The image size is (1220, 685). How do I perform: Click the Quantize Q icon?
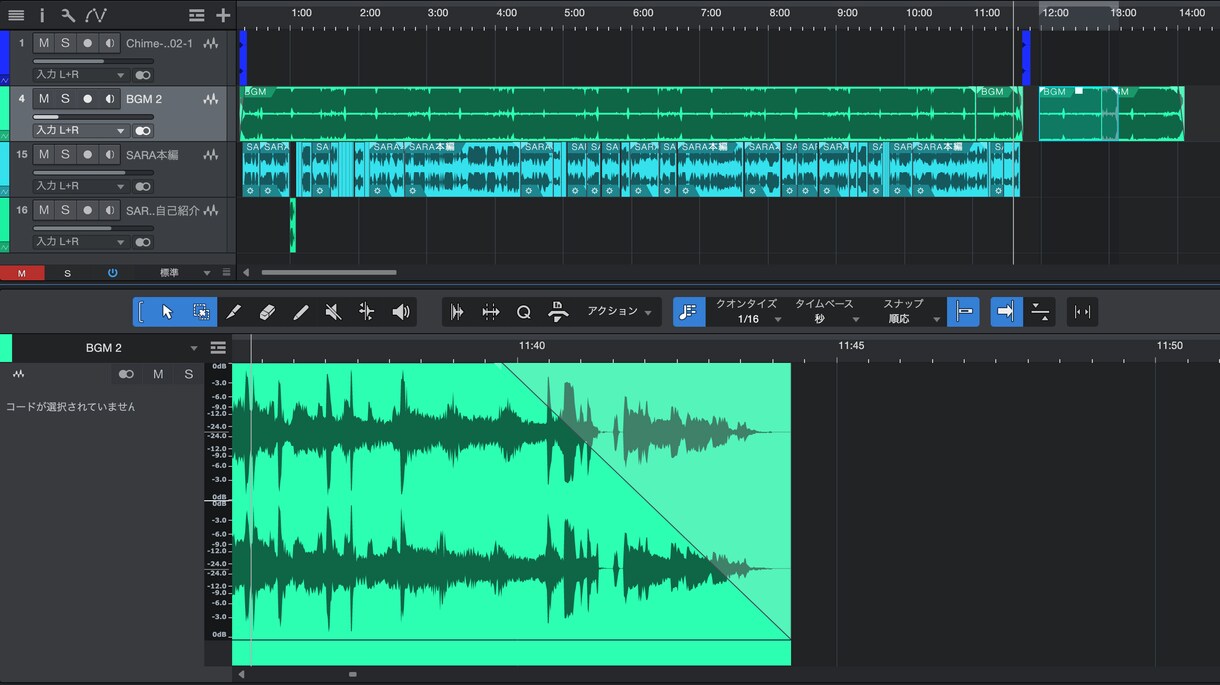(x=524, y=312)
